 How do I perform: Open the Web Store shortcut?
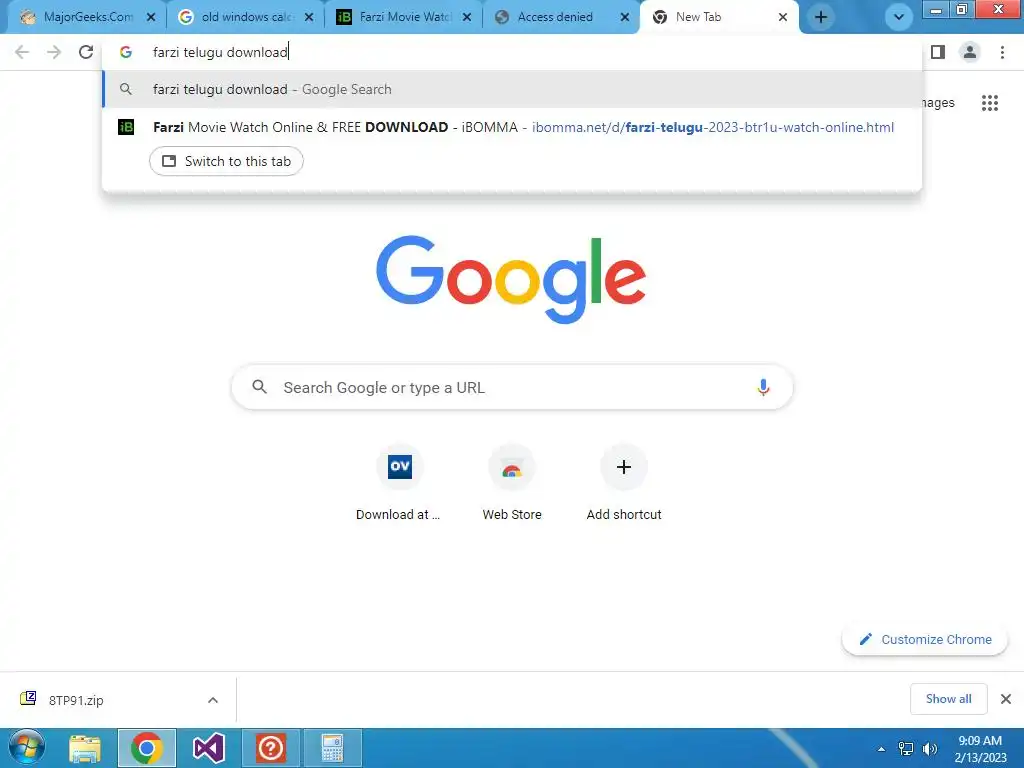(x=512, y=483)
